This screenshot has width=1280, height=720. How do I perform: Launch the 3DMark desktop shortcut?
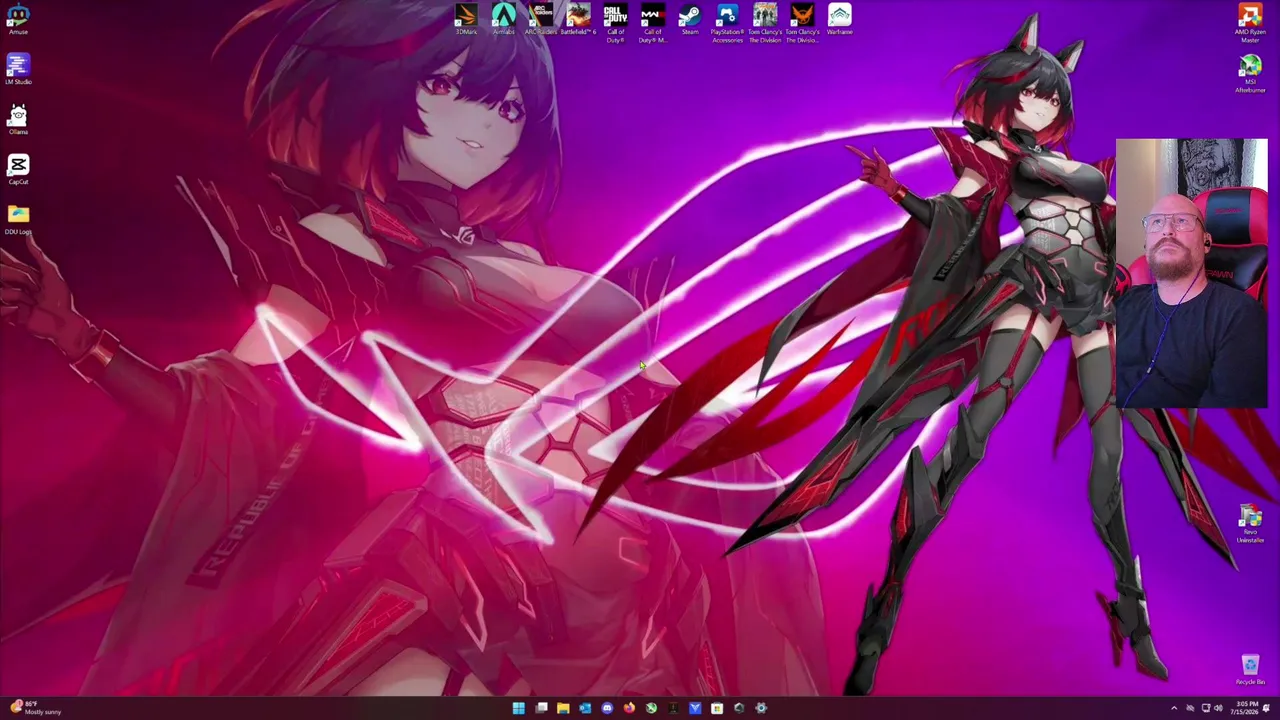tap(466, 19)
